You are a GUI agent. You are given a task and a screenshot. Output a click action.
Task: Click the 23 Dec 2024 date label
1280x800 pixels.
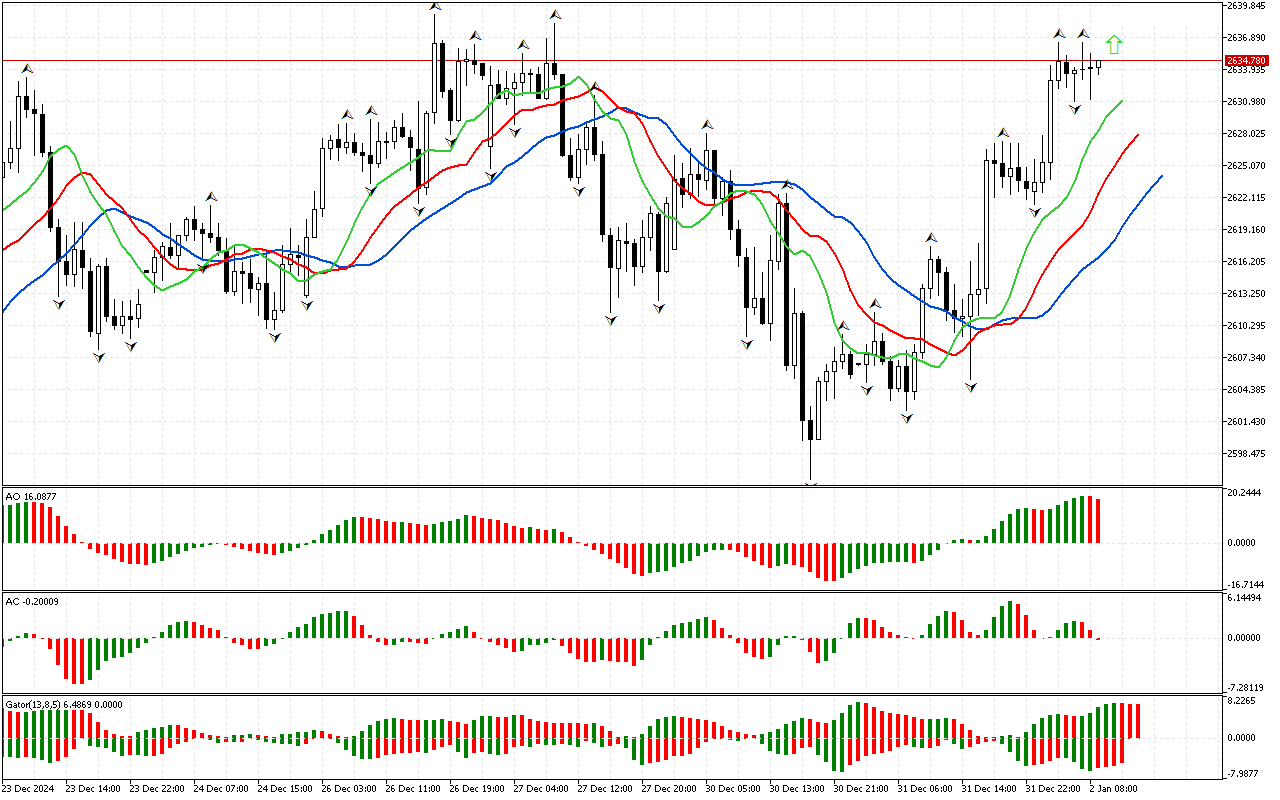click(x=29, y=789)
